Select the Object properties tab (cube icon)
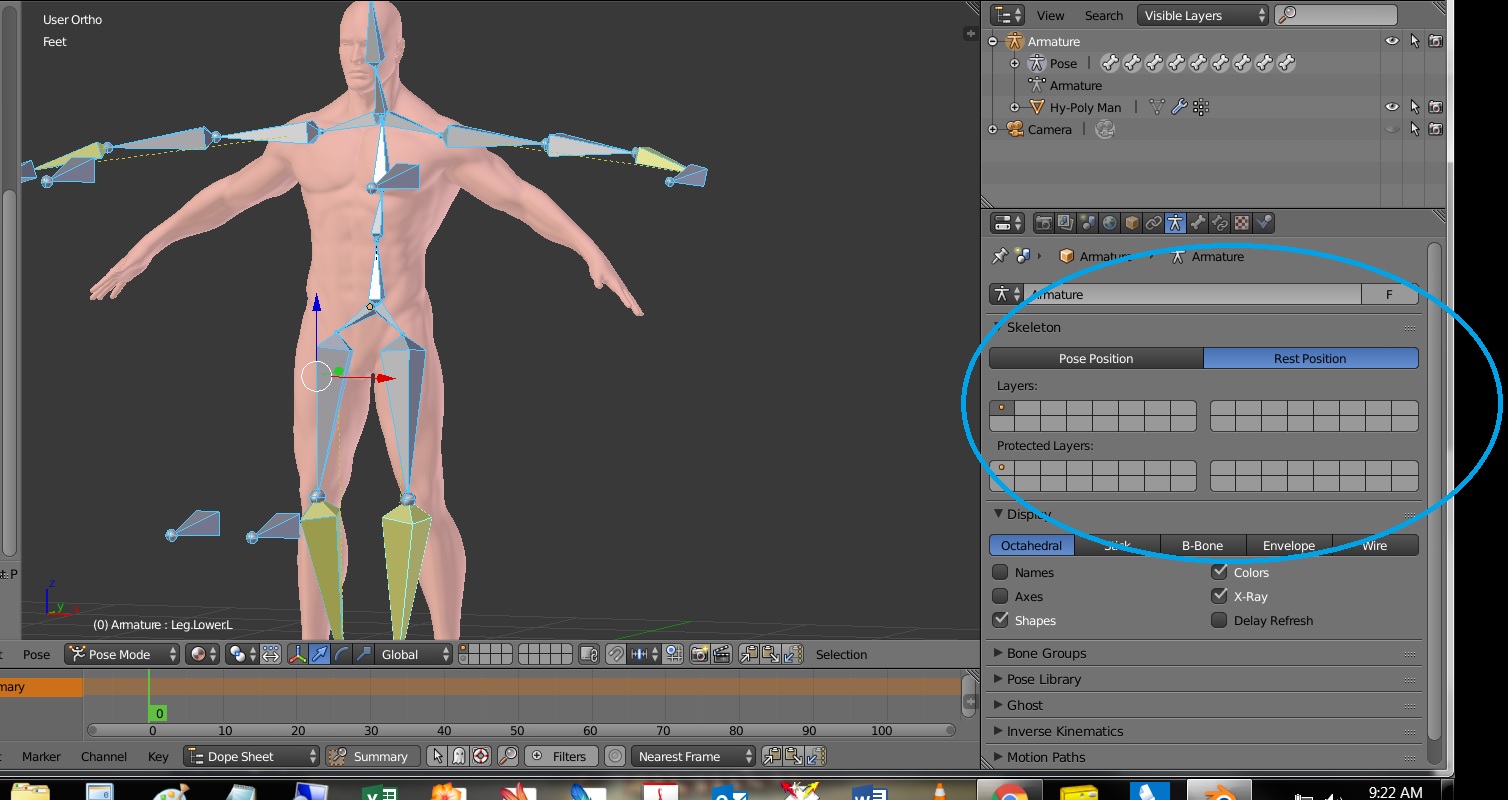 click(x=1129, y=222)
